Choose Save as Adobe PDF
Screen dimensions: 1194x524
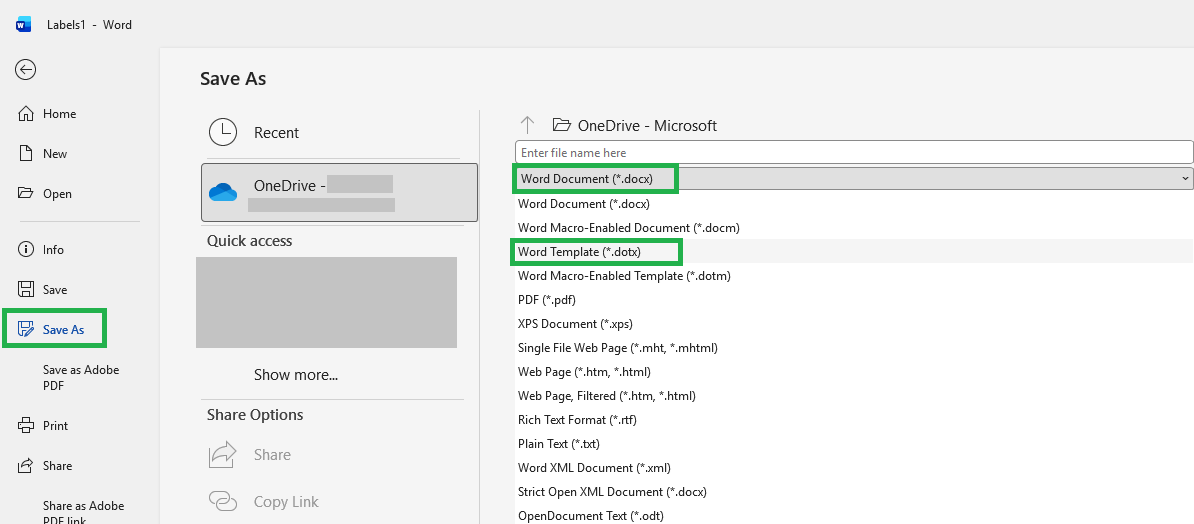click(81, 378)
